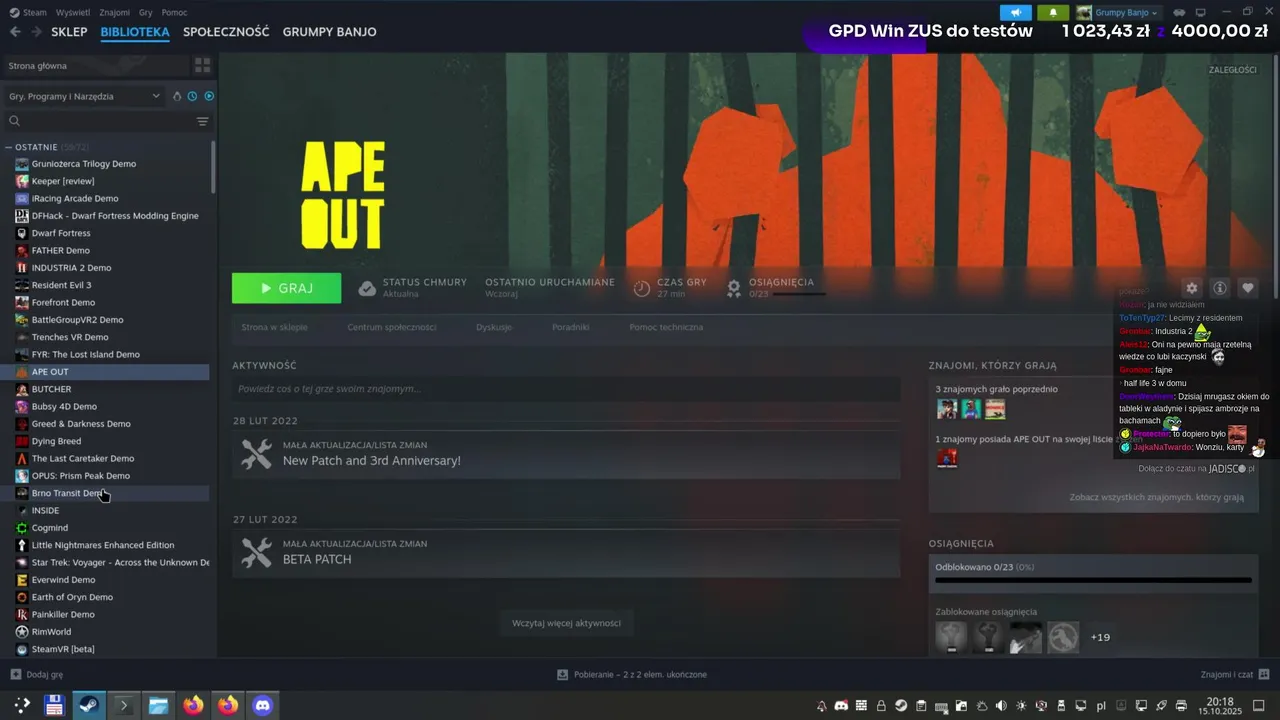
Task: Open the Gry menu
Action: point(146,12)
